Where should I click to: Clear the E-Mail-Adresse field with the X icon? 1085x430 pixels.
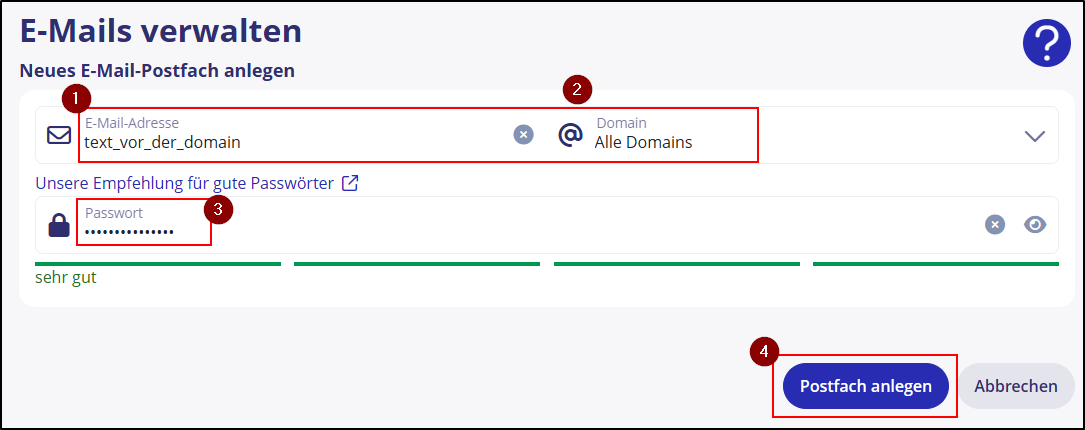(523, 134)
